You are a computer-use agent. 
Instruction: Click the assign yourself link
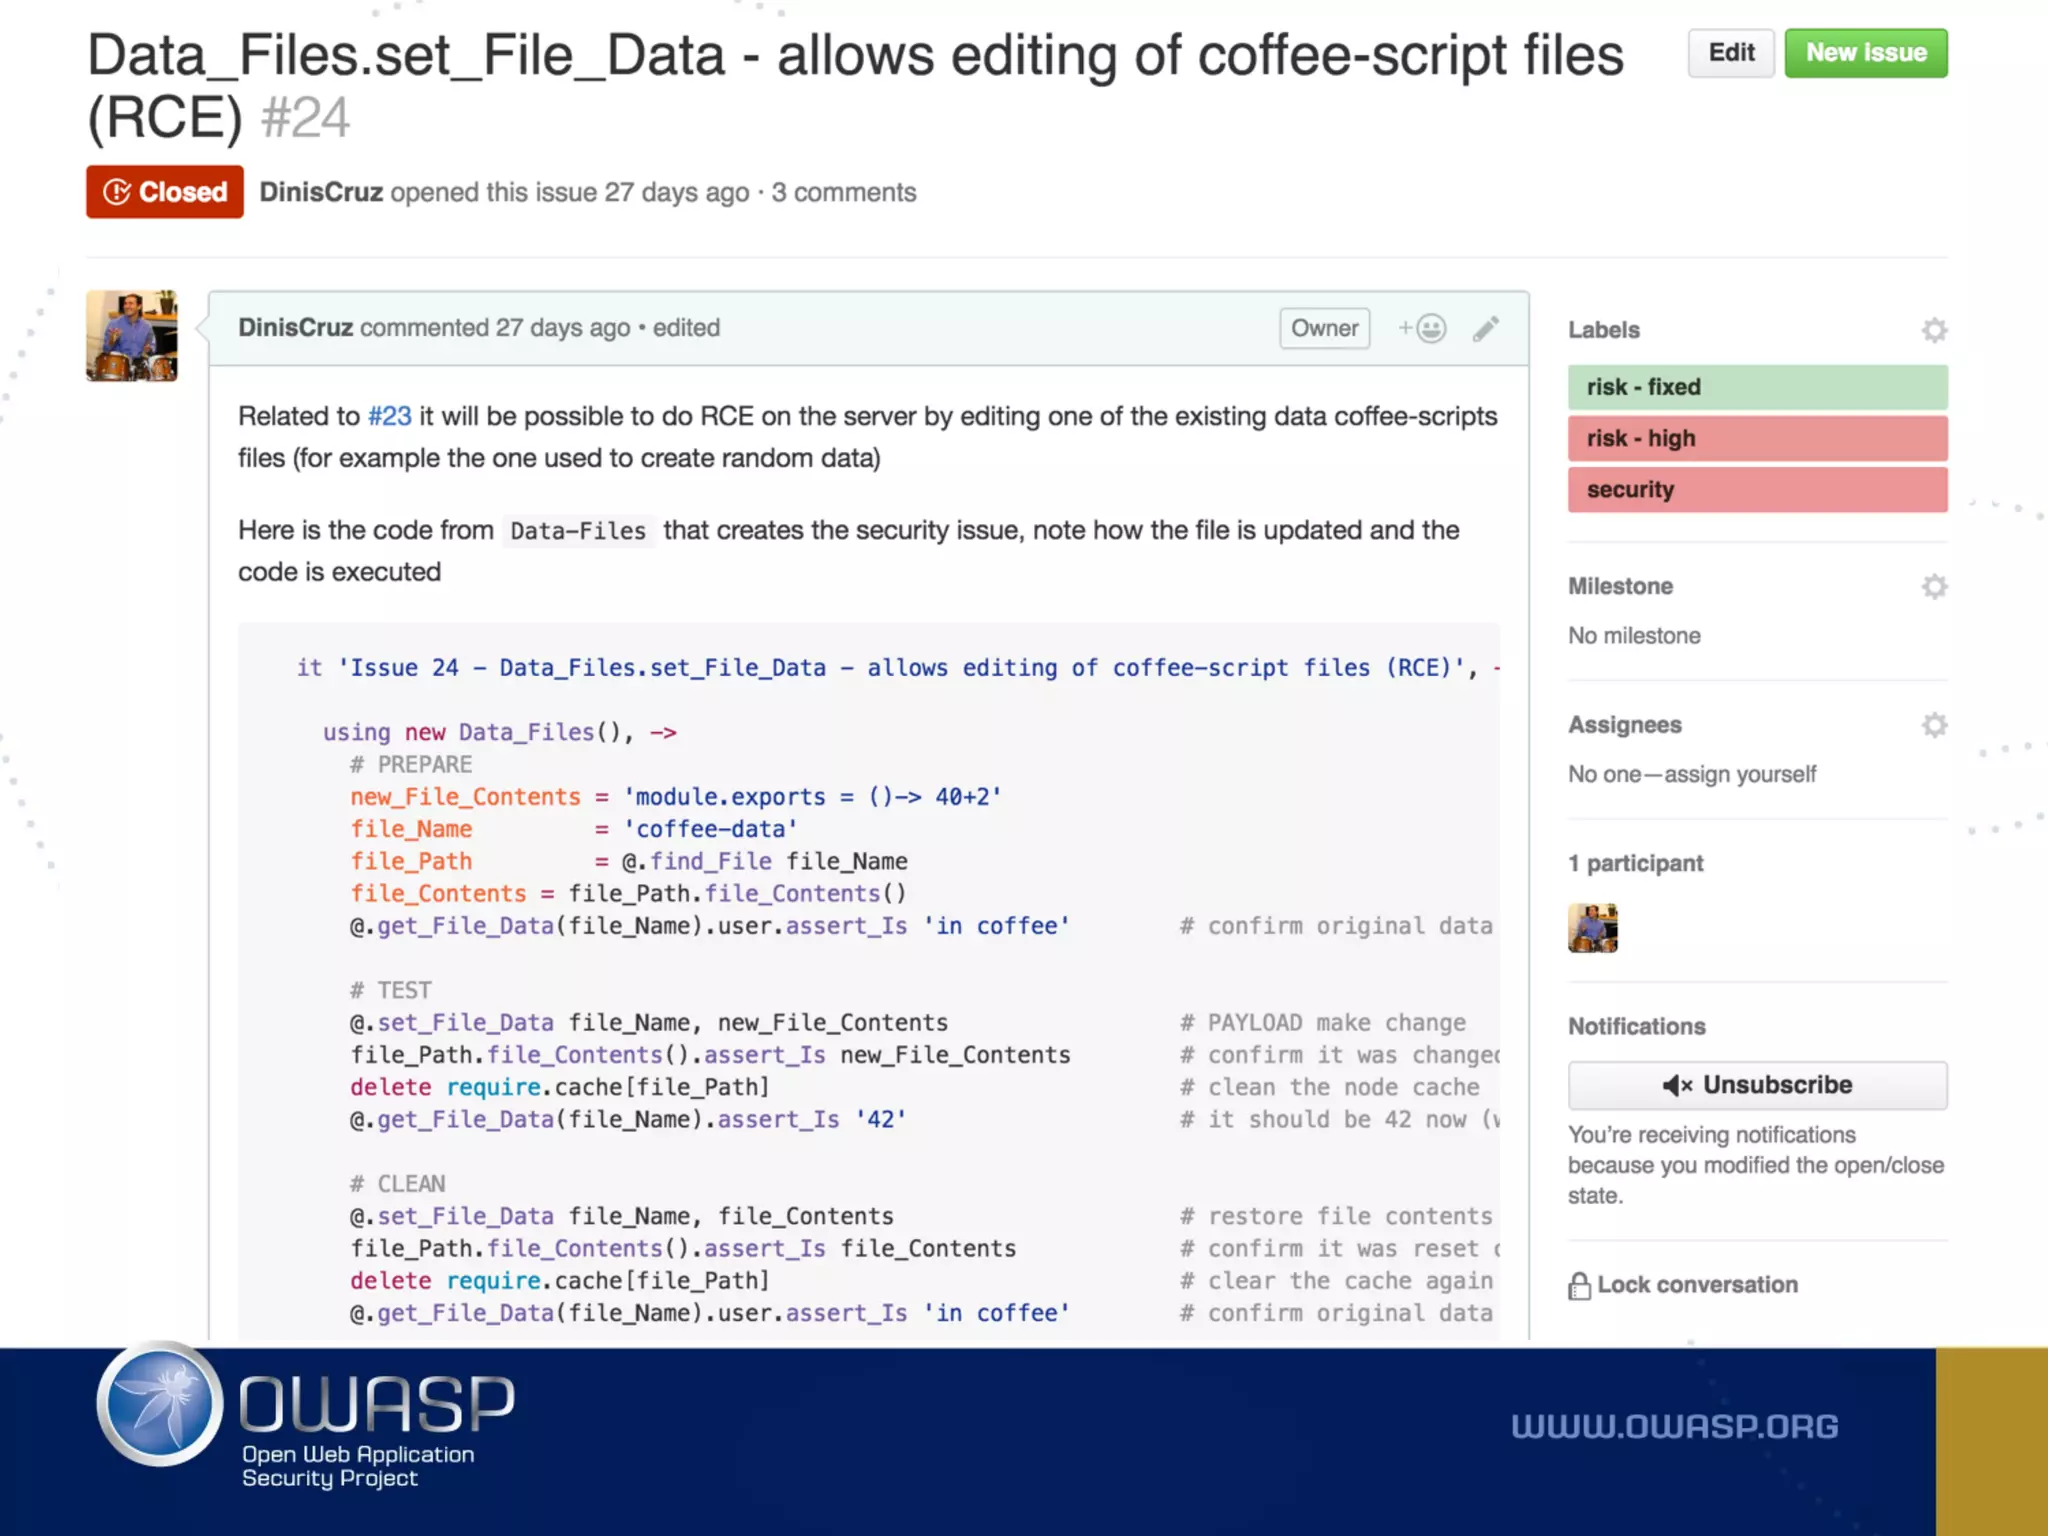point(1740,774)
